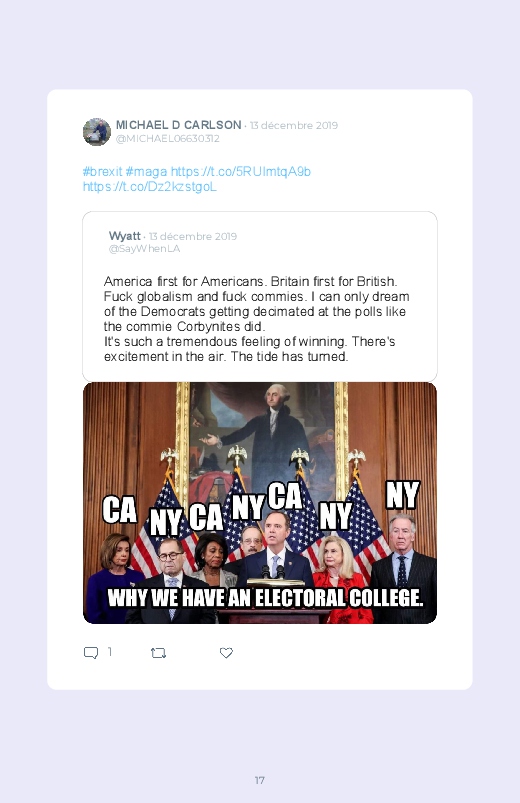This screenshot has width=520, height=803.
Task: Click the #brexit hashtag
Action: [x=102, y=172]
